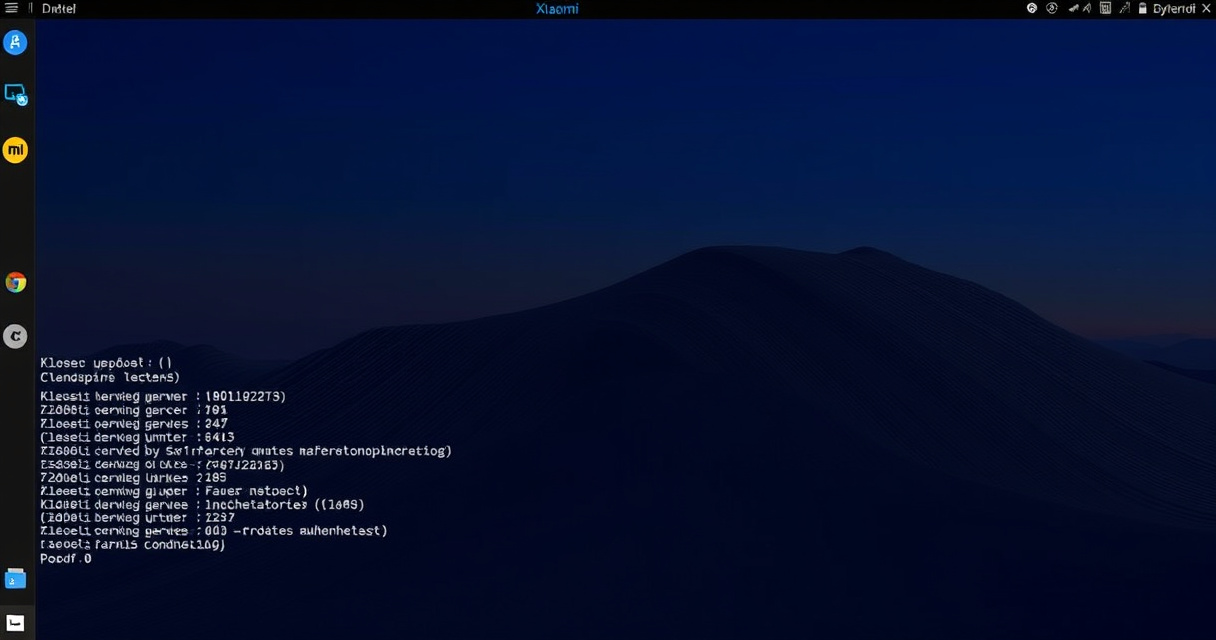Open the Dyterdi user menu
Screen dimensions: 1216x640
click(1174, 8)
